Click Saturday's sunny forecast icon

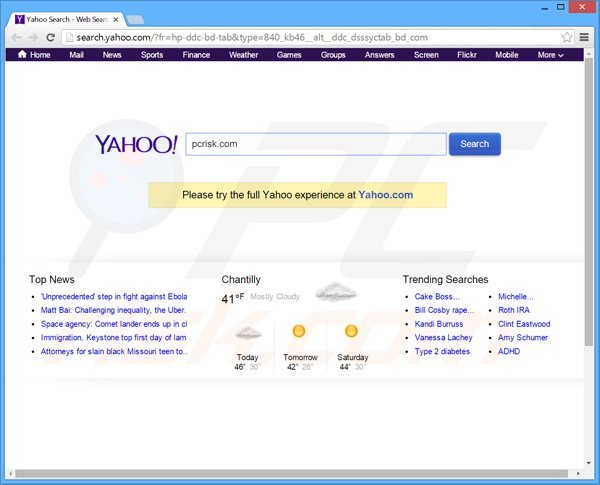[x=351, y=331]
